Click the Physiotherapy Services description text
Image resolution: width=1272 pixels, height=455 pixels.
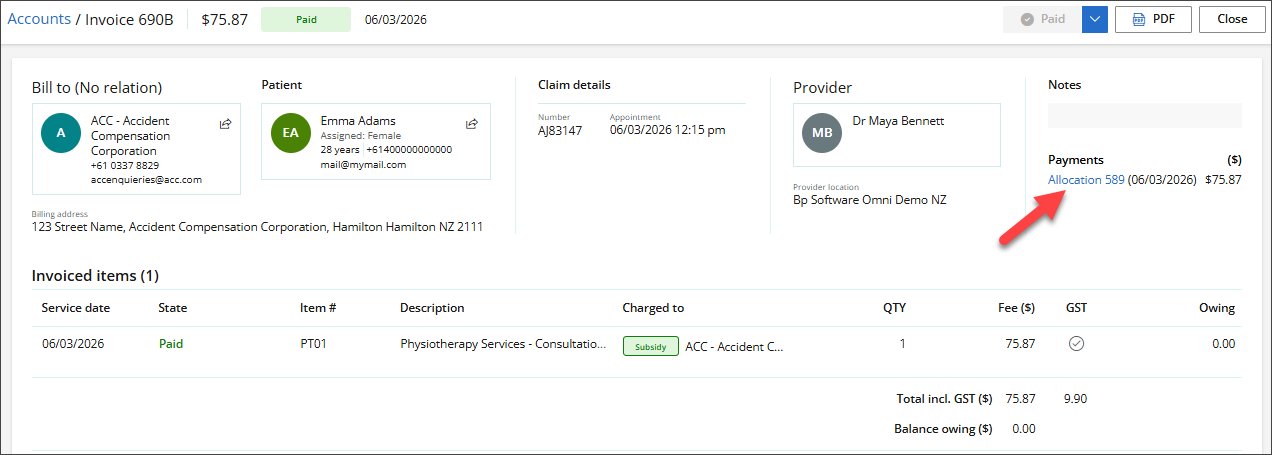pos(503,344)
